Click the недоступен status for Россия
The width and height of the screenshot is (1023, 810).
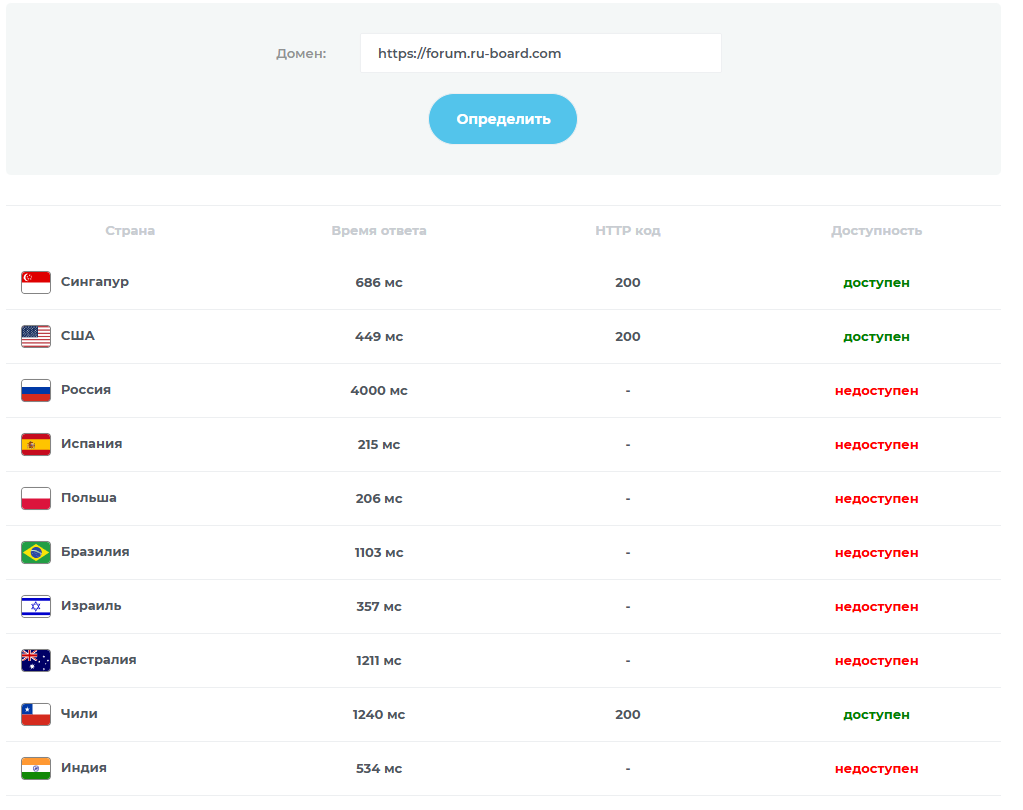876,391
